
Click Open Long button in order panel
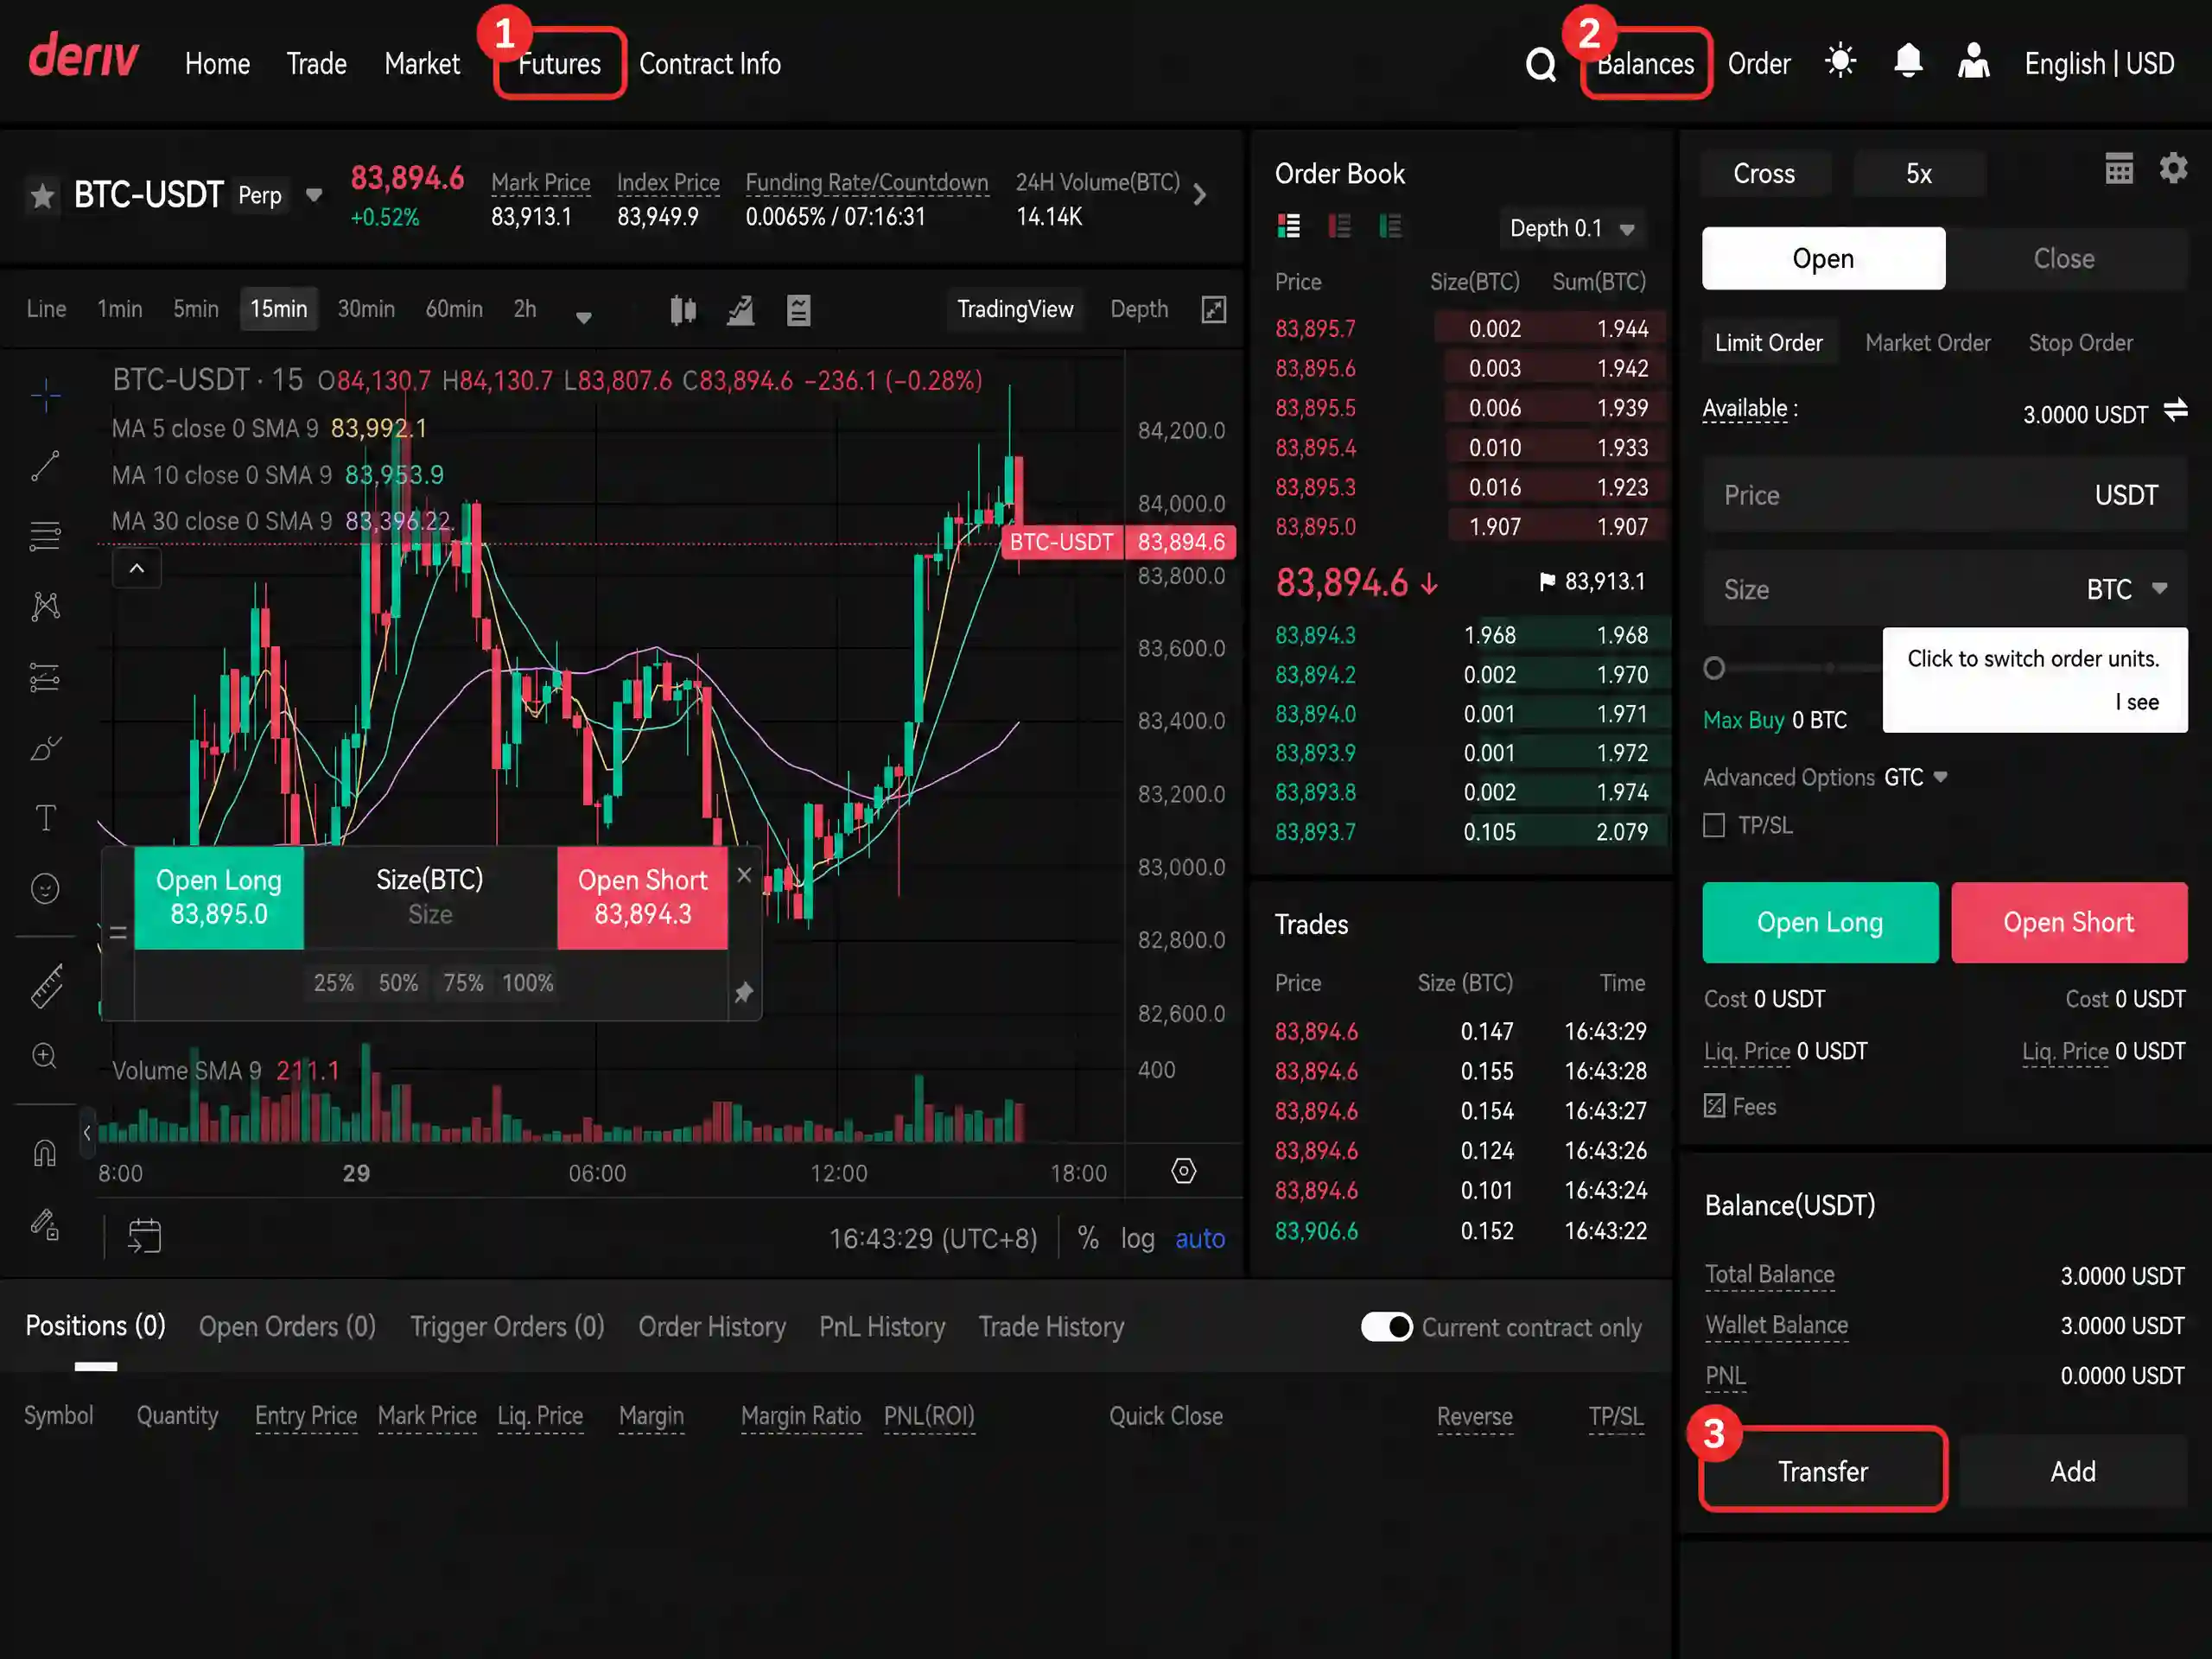[1820, 922]
